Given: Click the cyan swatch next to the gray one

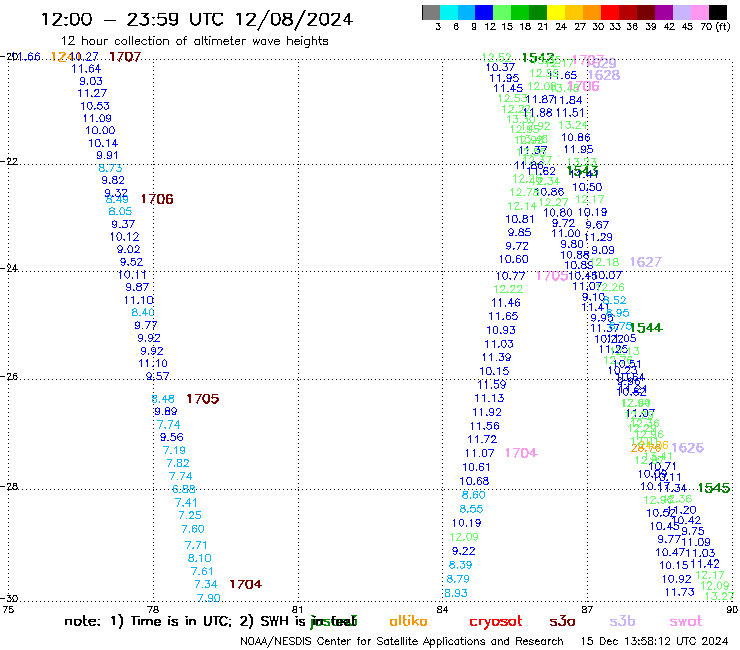Looking at the screenshot, I should (x=448, y=12).
